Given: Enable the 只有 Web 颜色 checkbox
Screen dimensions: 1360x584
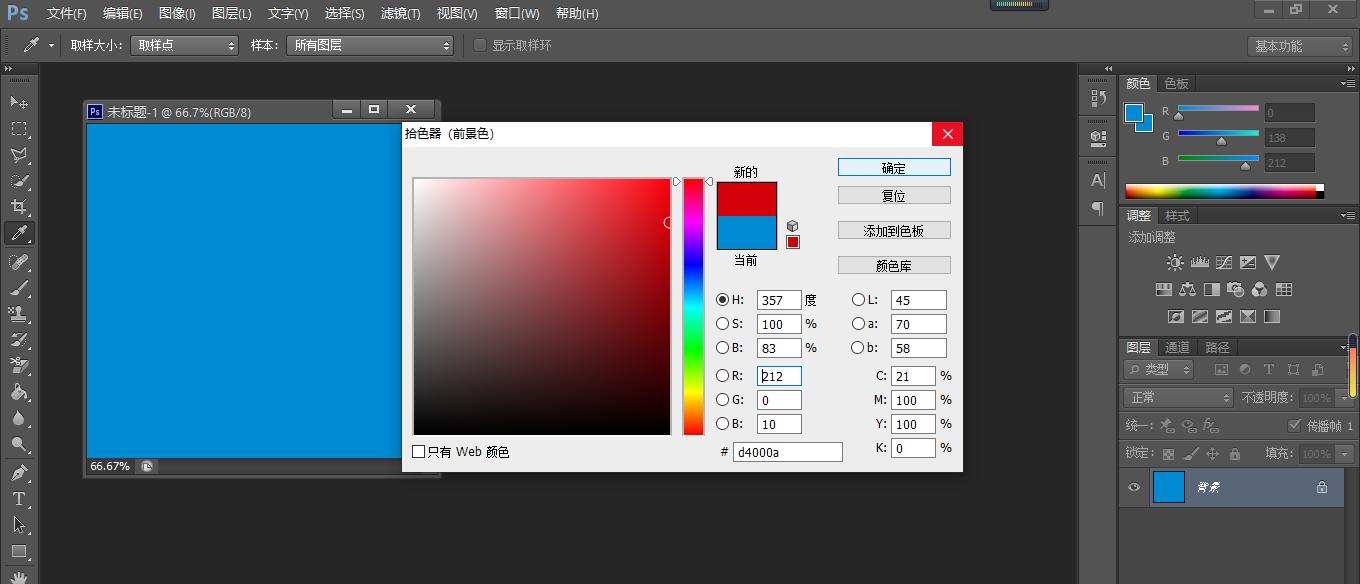Looking at the screenshot, I should [419, 452].
